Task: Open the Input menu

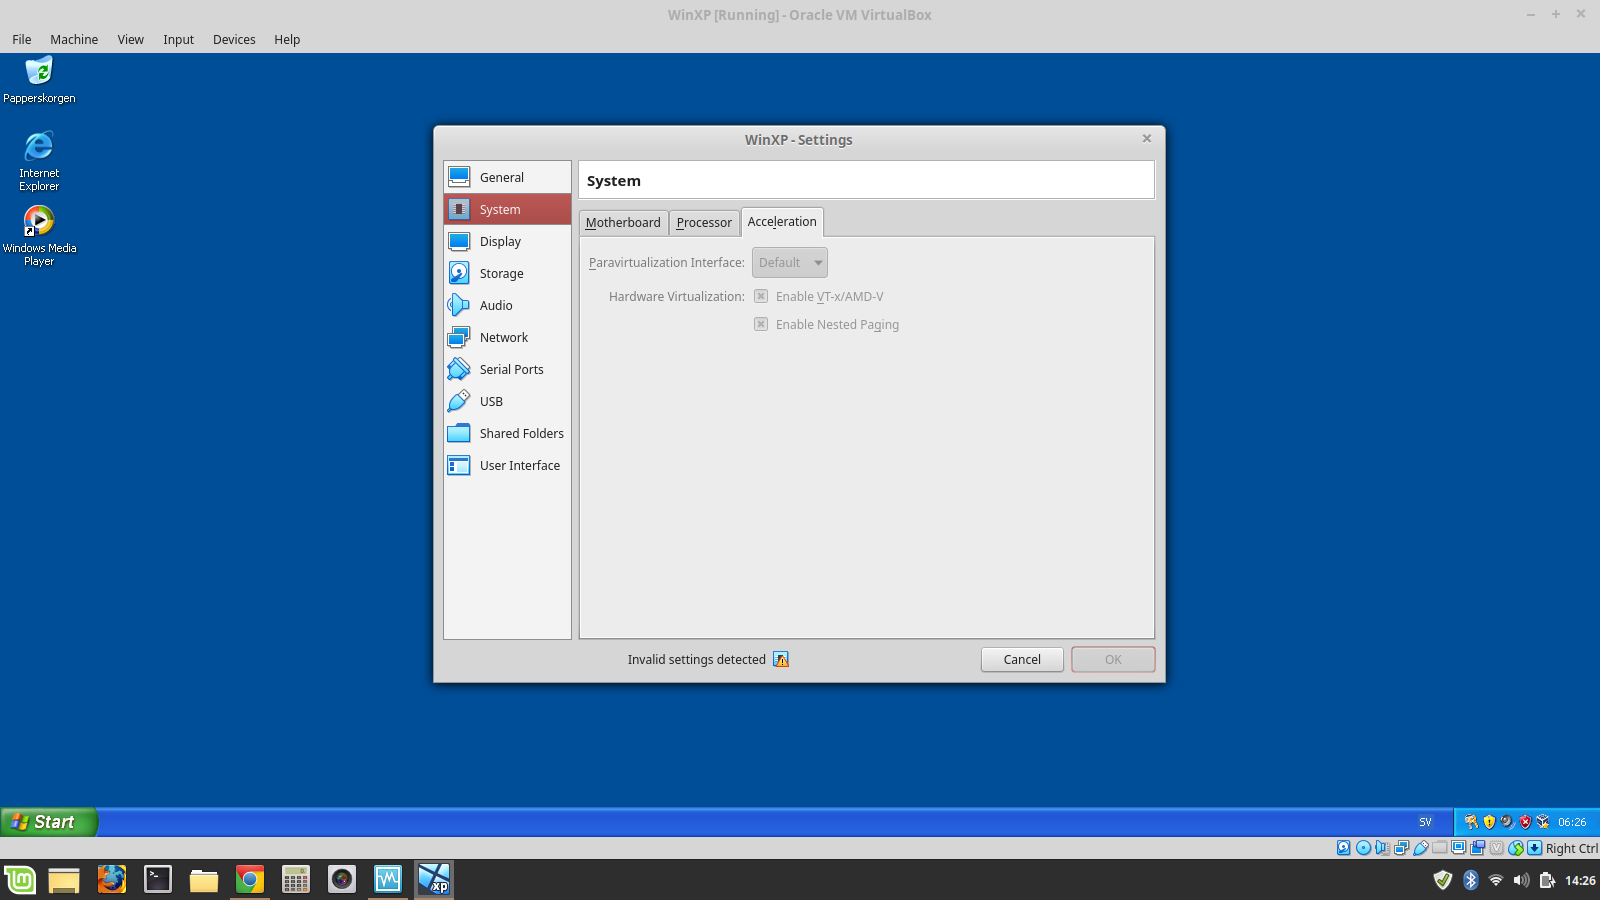Action: click(x=178, y=39)
